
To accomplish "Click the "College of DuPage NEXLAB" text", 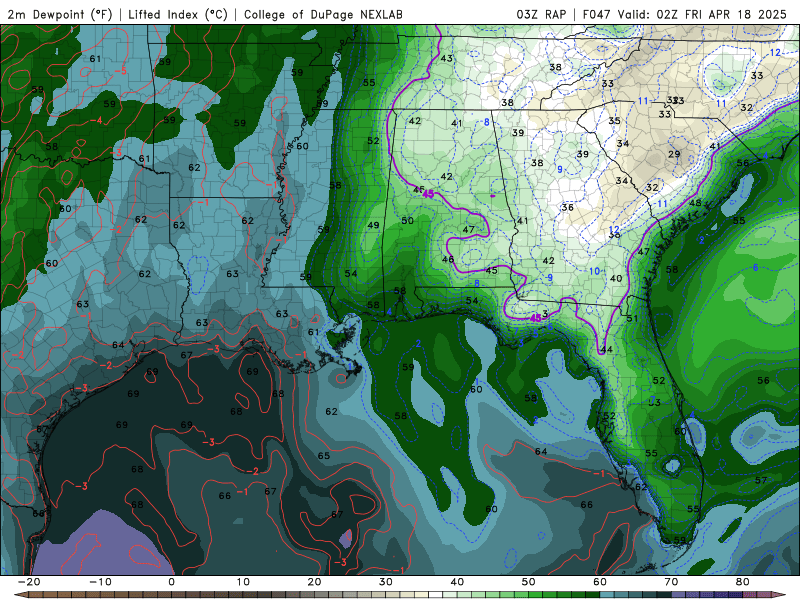I will 323,14.
